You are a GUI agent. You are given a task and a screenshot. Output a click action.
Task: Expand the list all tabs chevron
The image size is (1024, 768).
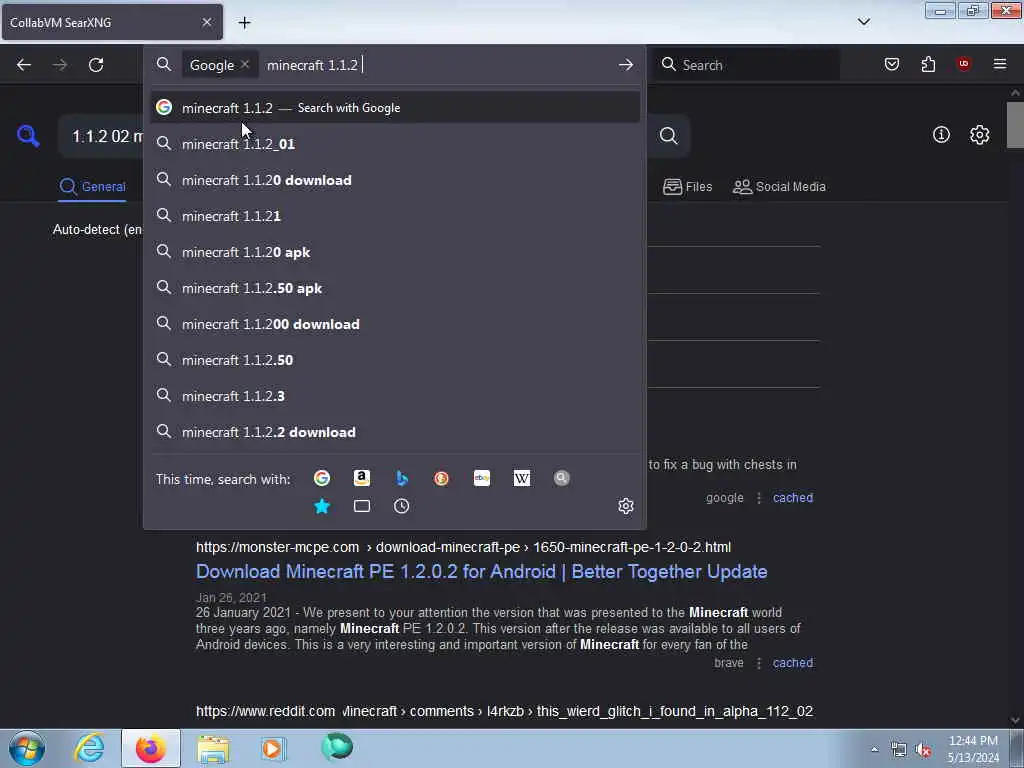(x=863, y=22)
